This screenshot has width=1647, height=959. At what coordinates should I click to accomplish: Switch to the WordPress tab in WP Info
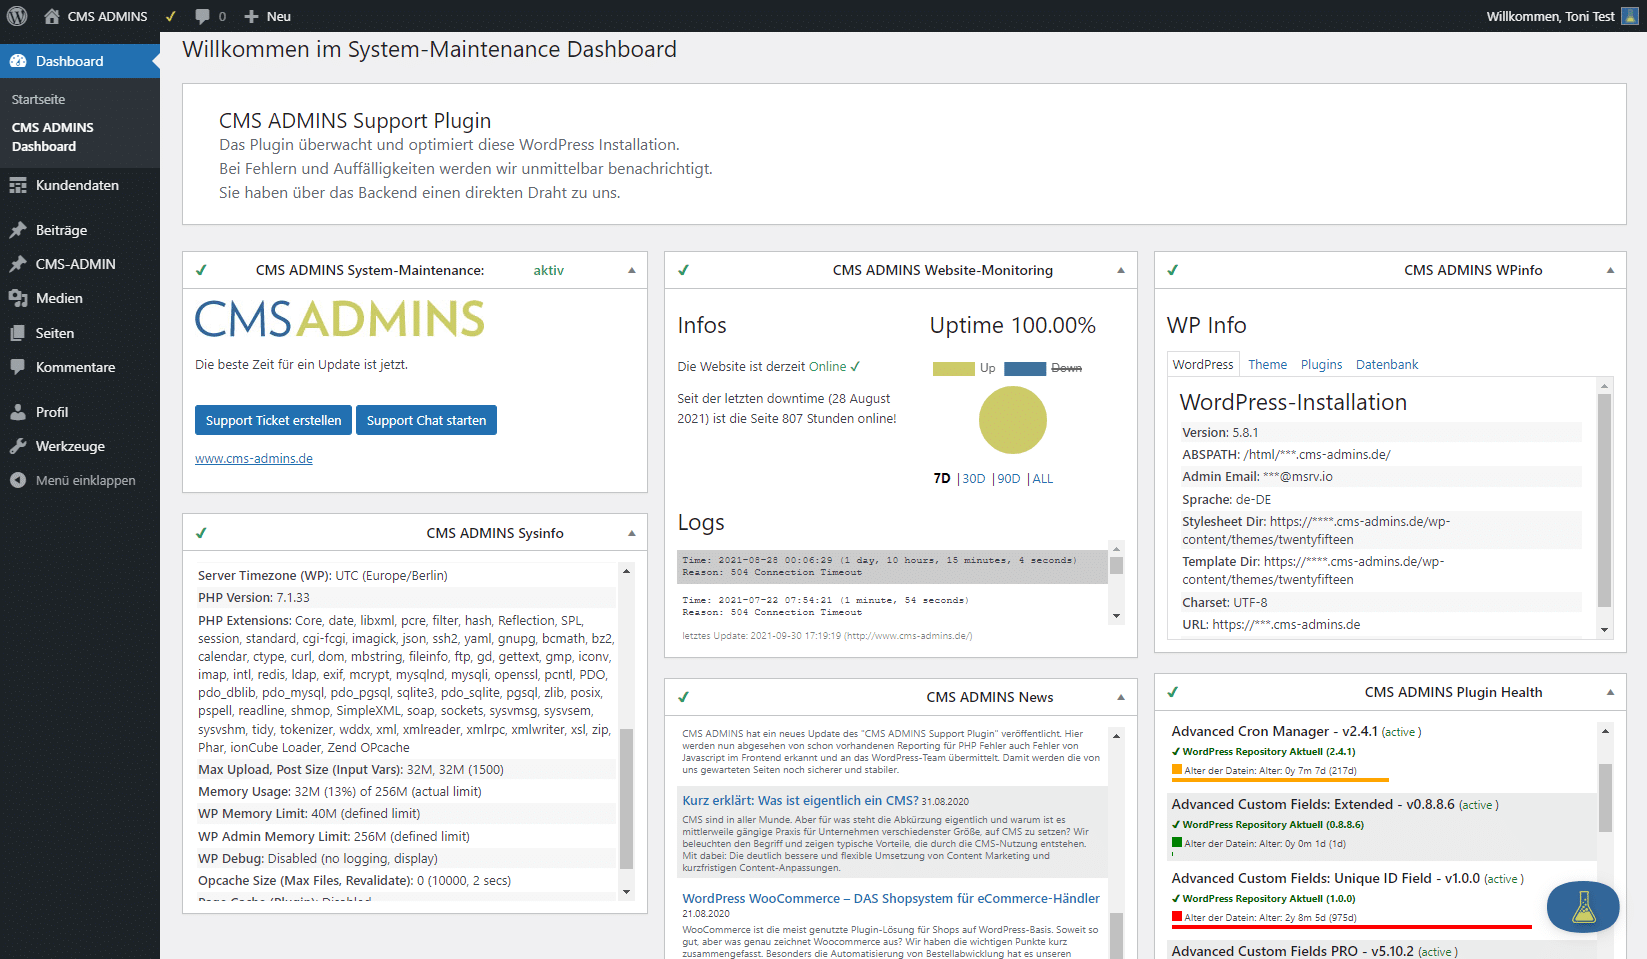click(x=1203, y=364)
